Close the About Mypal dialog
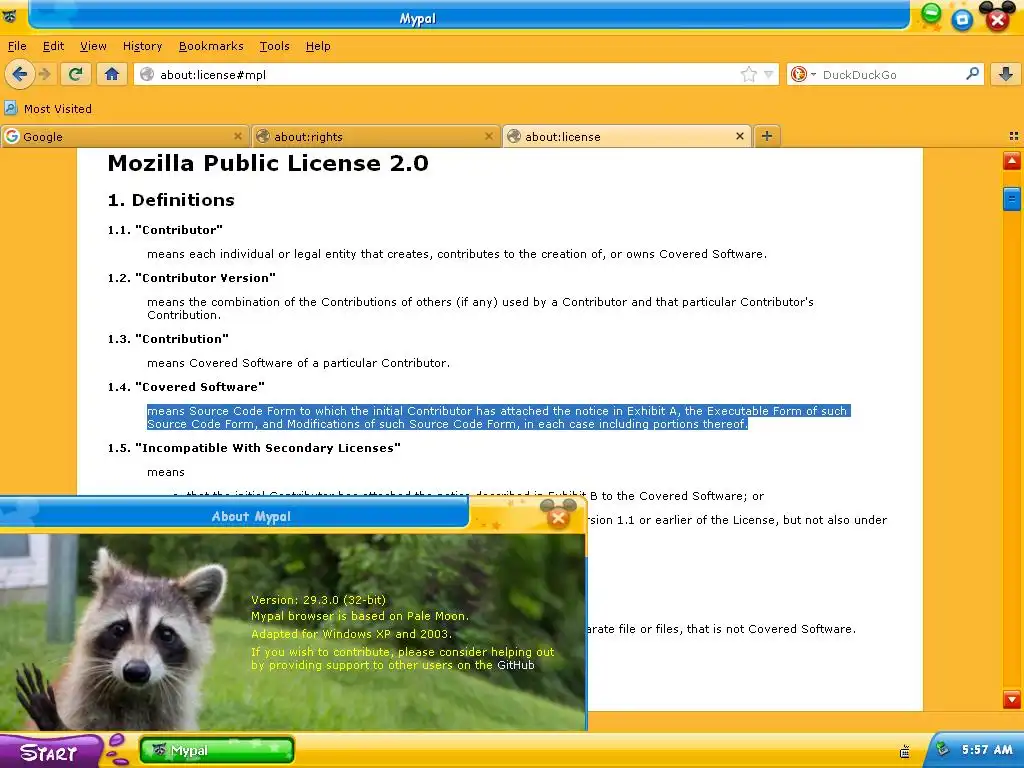1024x768 pixels. click(558, 518)
